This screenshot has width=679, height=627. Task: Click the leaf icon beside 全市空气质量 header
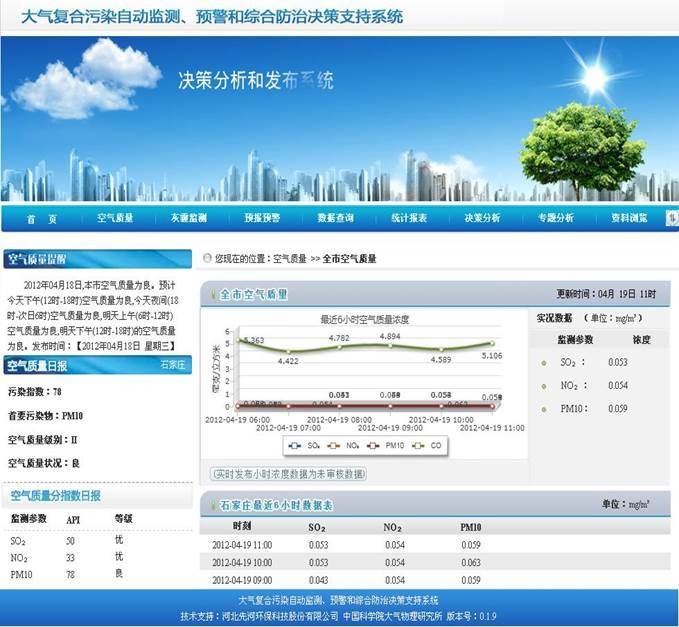(x=211, y=294)
